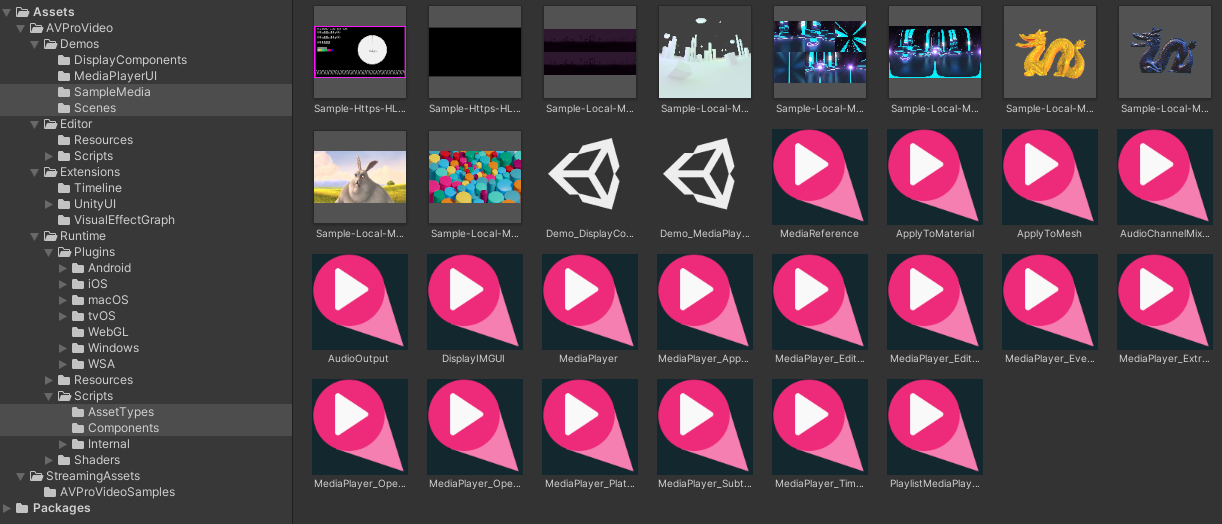Select the MediaPlayer_Eve... script icon
This screenshot has height=524, width=1222.
(1049, 301)
